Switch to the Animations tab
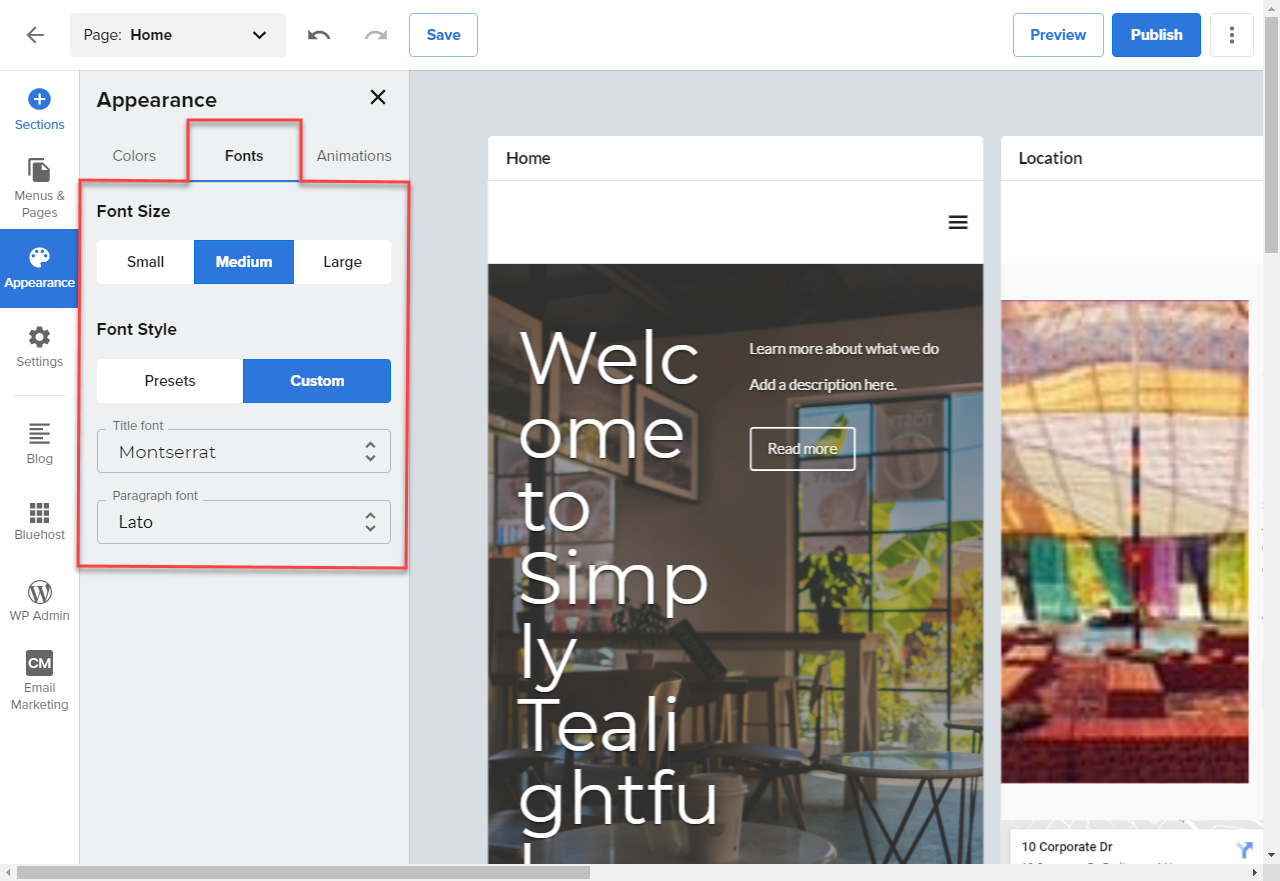The image size is (1280, 881). click(354, 156)
